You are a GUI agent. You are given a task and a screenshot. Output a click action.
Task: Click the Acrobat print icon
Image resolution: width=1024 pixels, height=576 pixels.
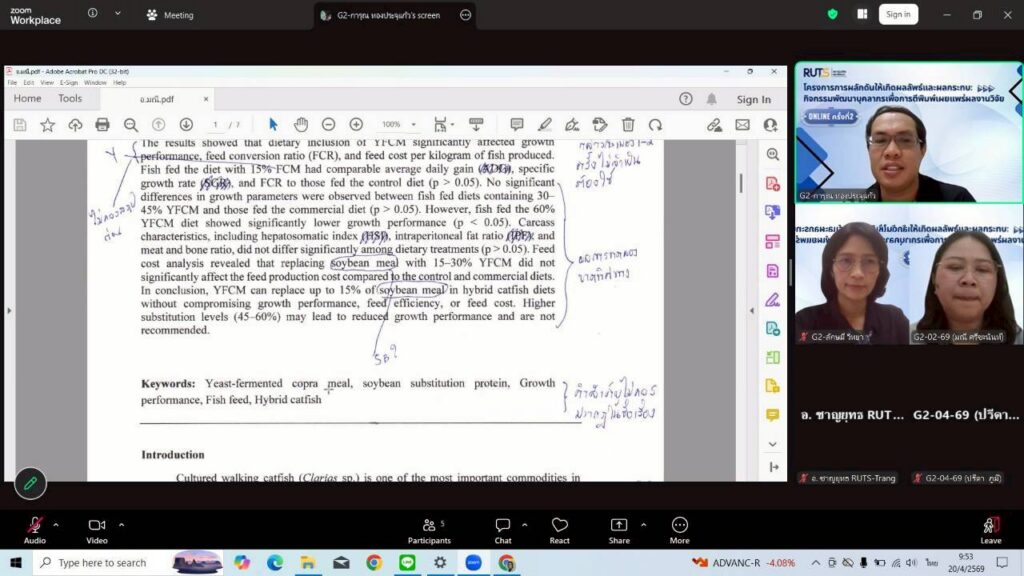pyautogui.click(x=102, y=125)
